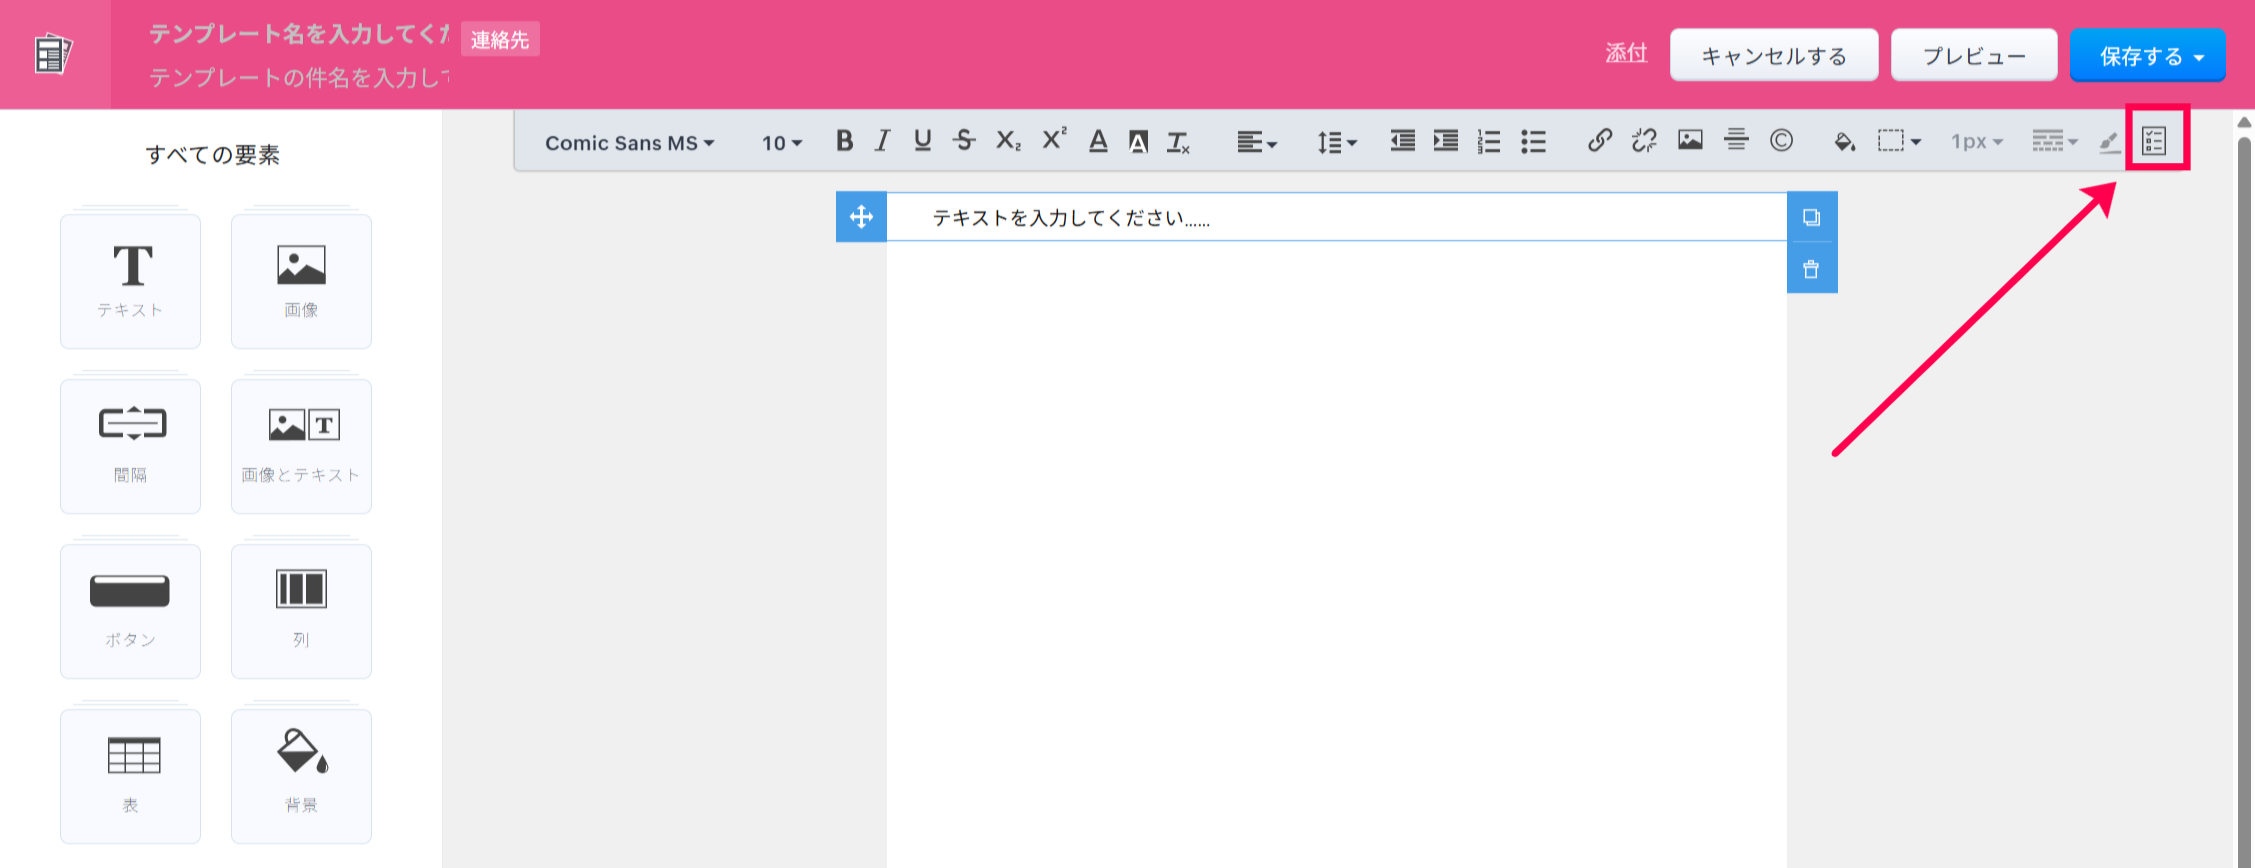Insert an image from the toolbar
This screenshot has width=2255, height=868.
click(x=1690, y=141)
